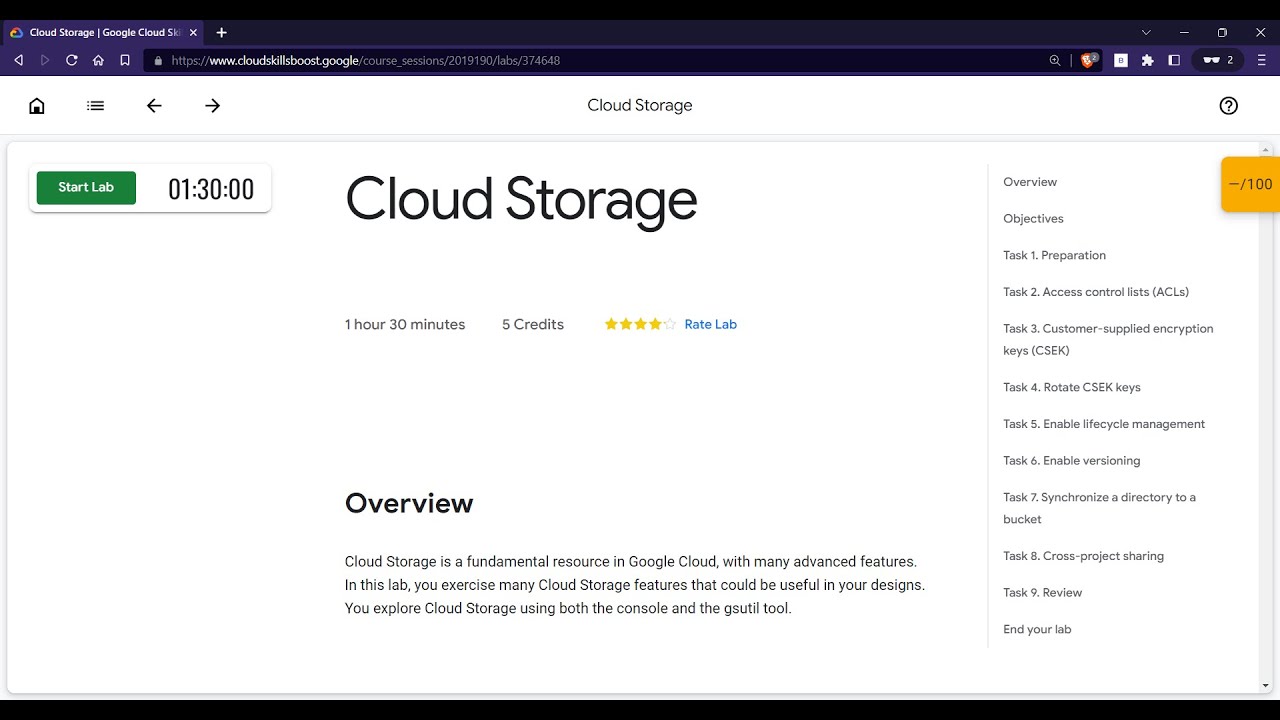Close the Cloud Storage tab
Image resolution: width=1280 pixels, height=720 pixels.
(193, 32)
